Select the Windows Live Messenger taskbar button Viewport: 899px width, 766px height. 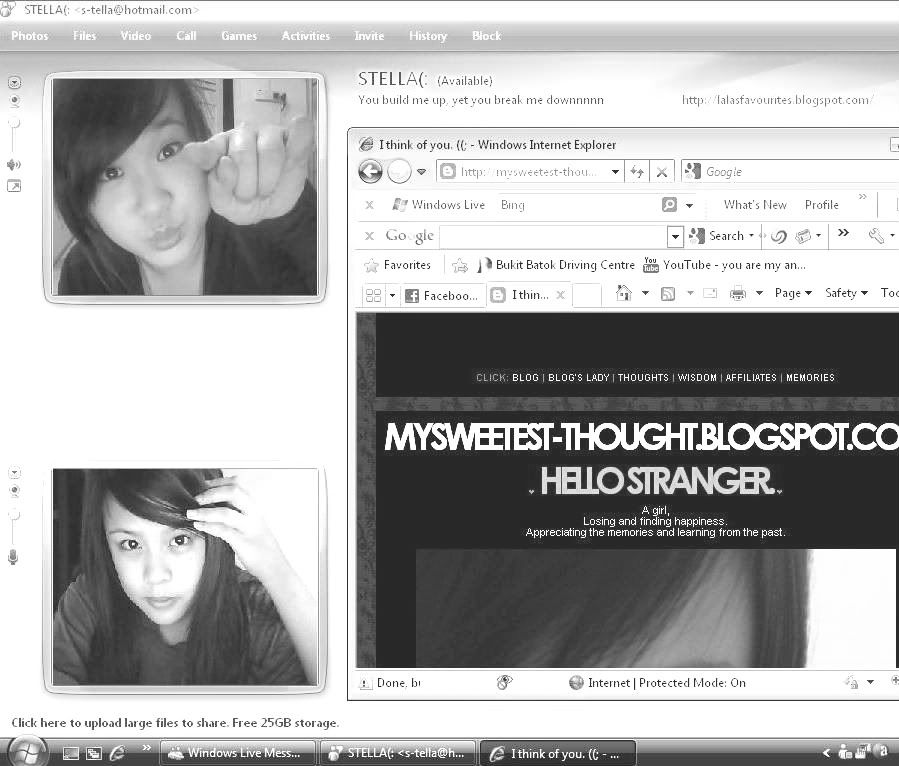click(237, 752)
